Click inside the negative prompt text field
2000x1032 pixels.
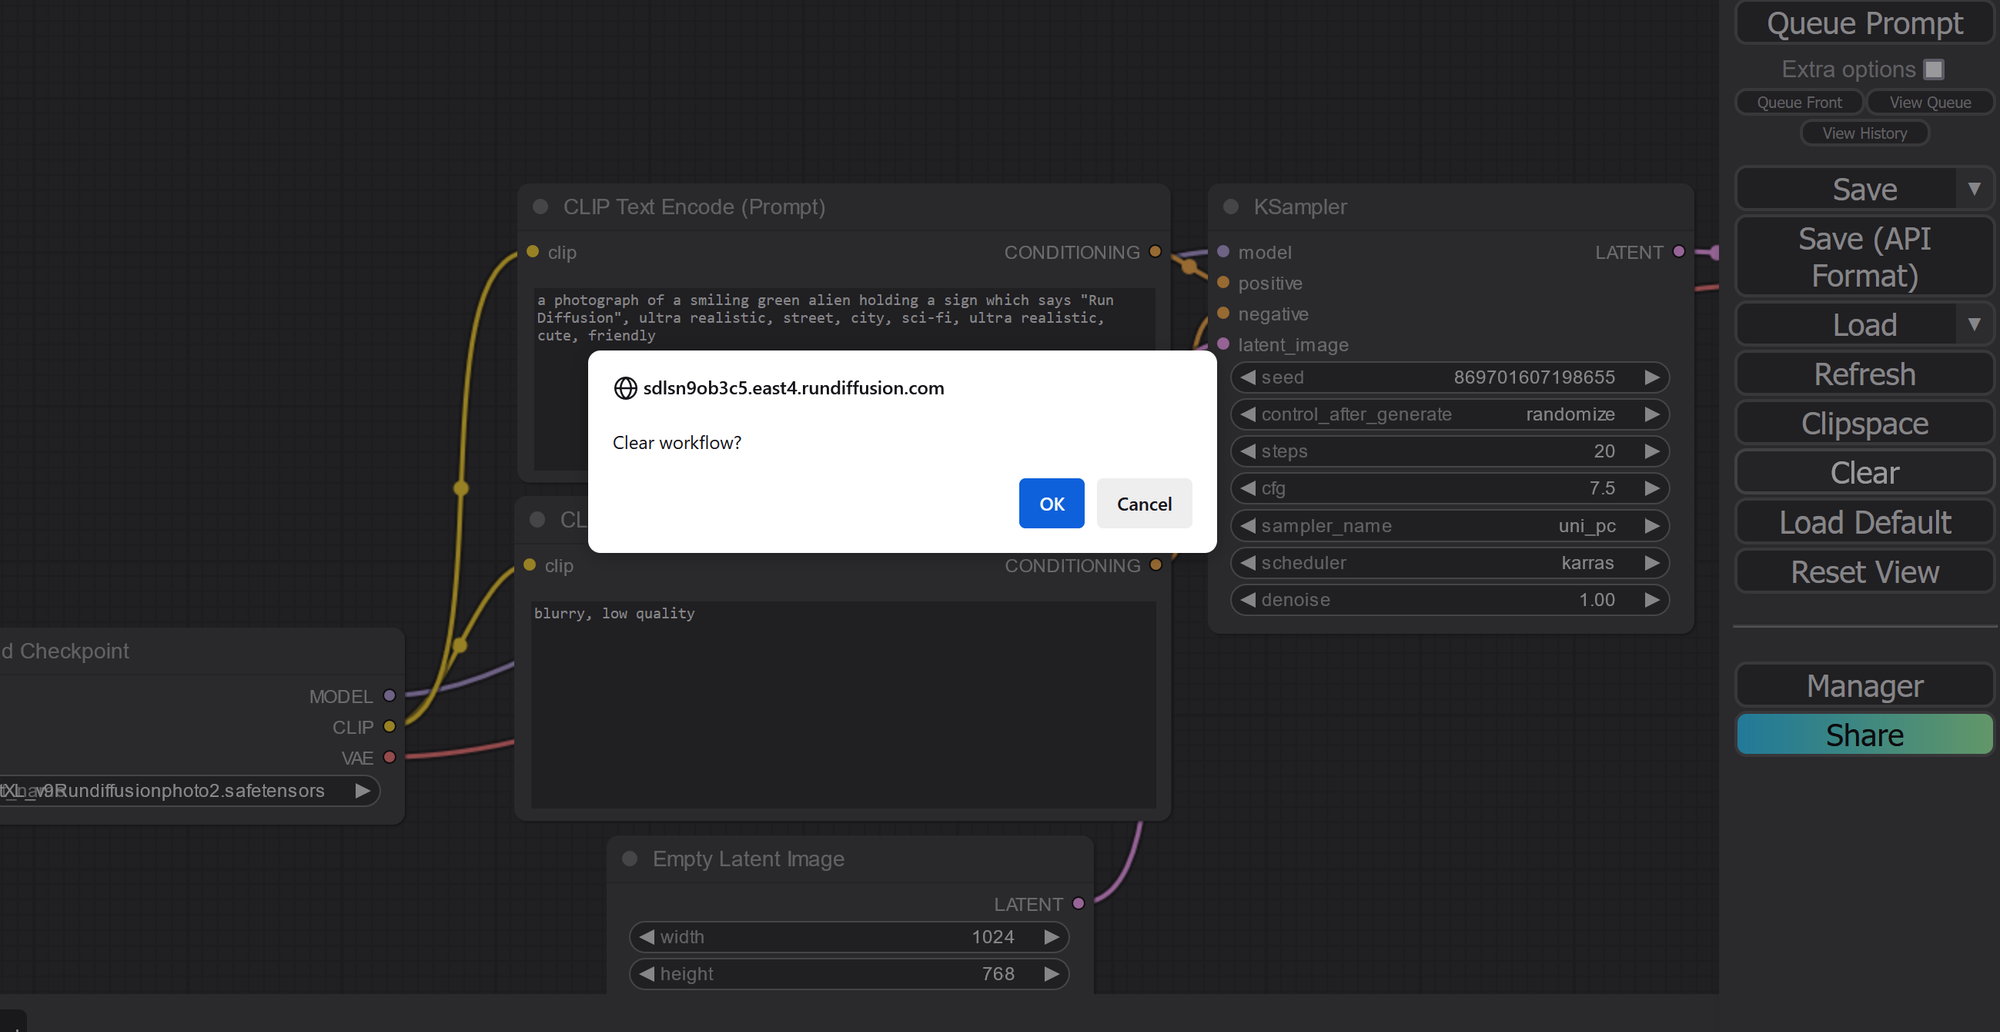click(840, 700)
